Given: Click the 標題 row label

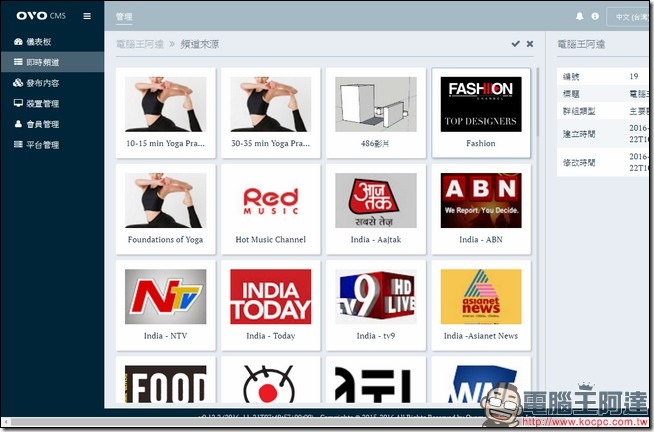Looking at the screenshot, I should coord(571,94).
